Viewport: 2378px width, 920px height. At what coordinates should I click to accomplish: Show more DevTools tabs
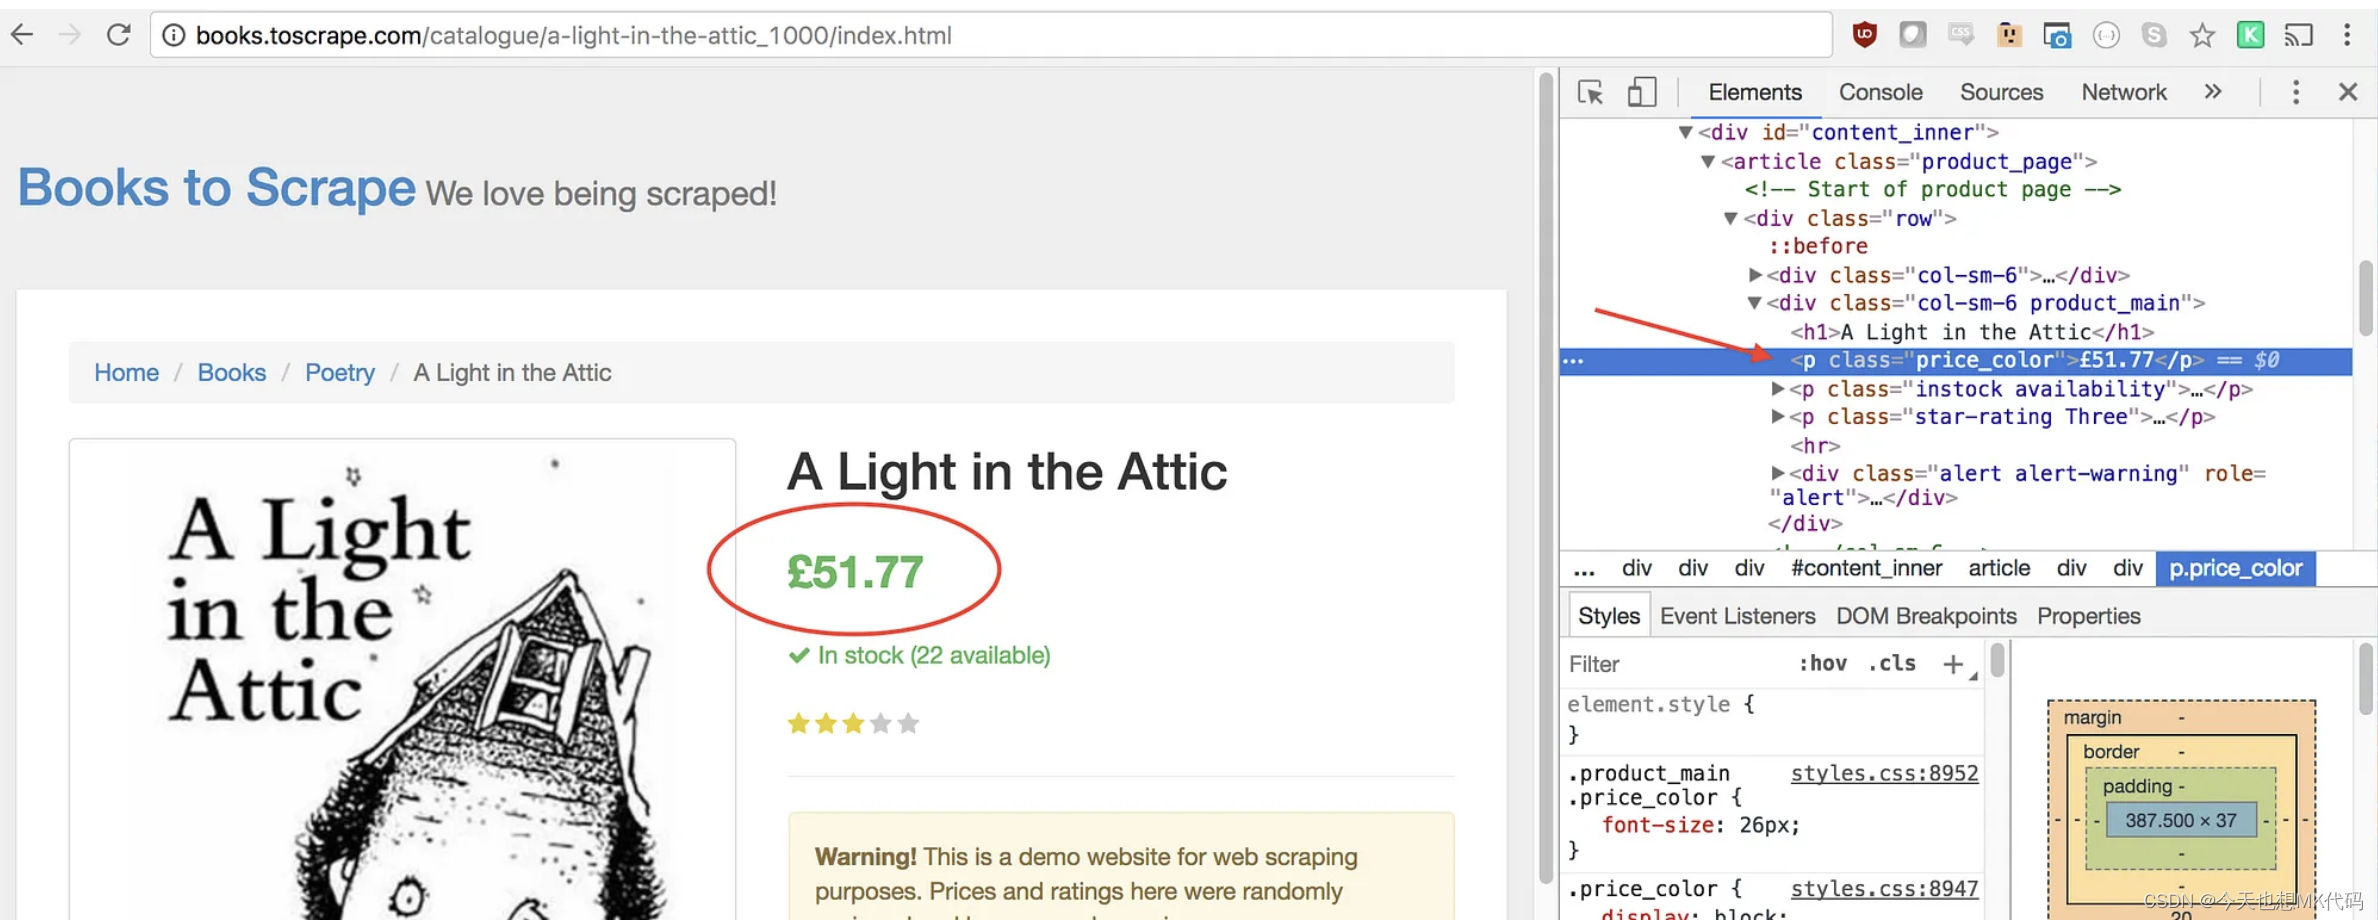tap(2213, 92)
